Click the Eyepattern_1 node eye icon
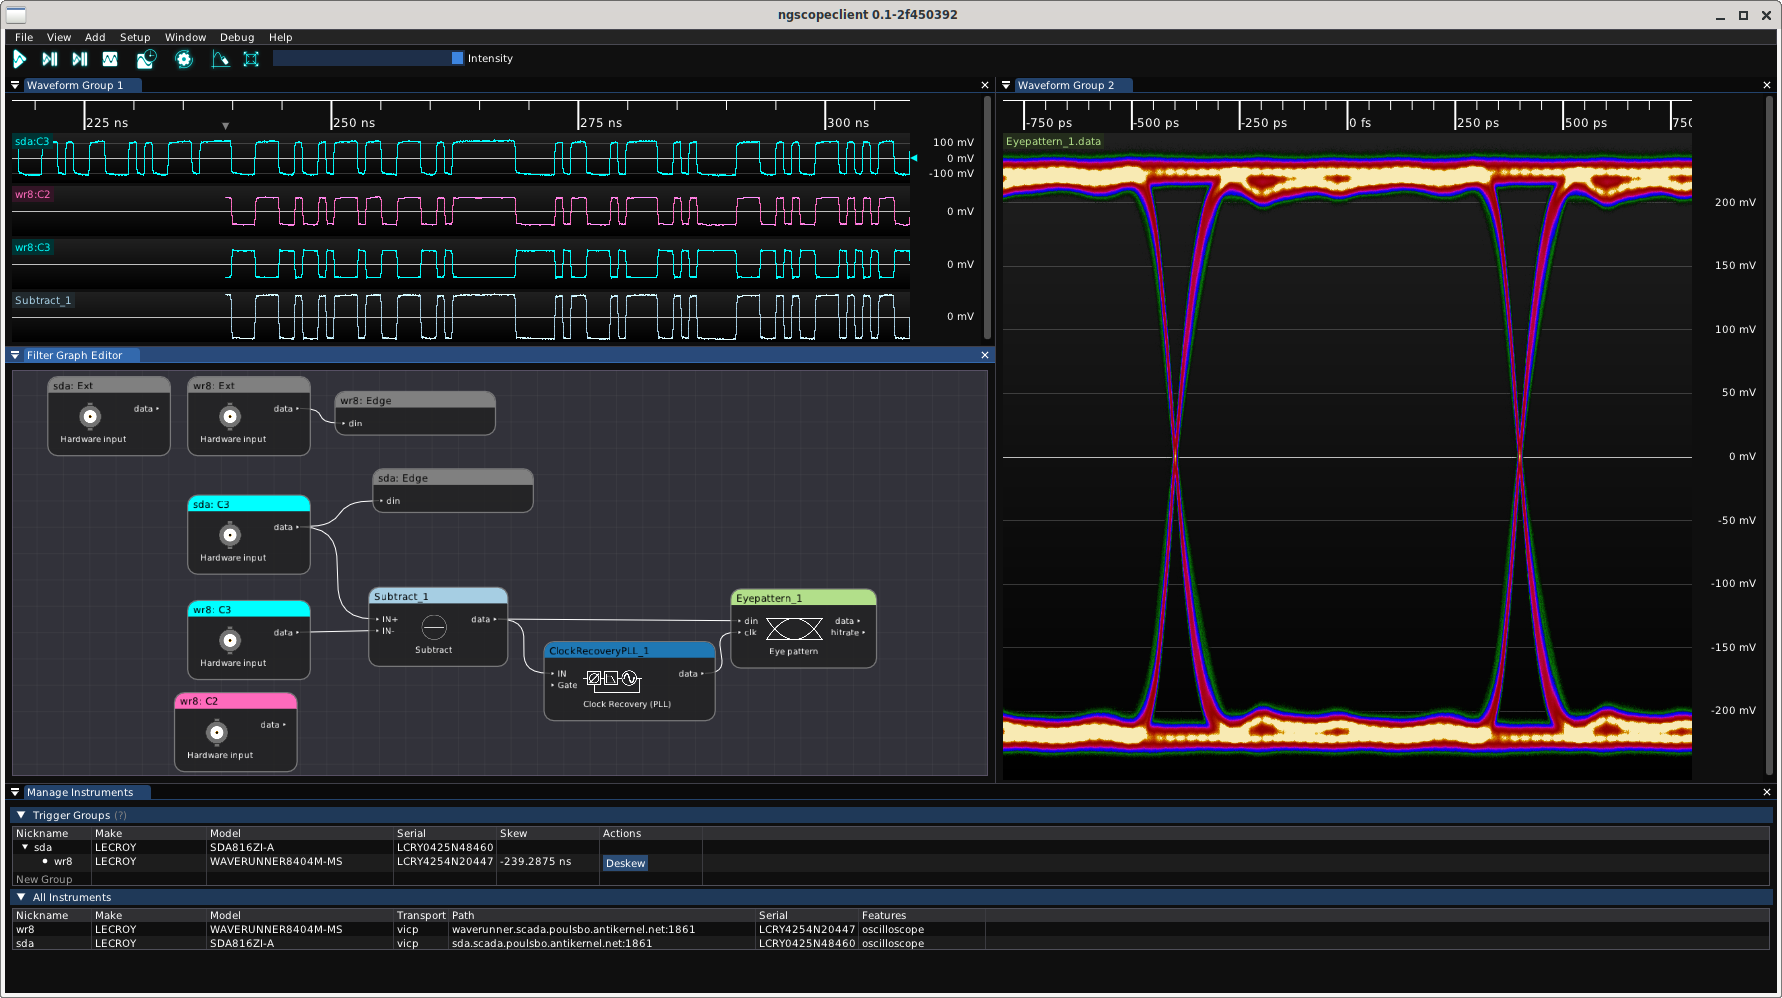The width and height of the screenshot is (1782, 998). [x=794, y=628]
